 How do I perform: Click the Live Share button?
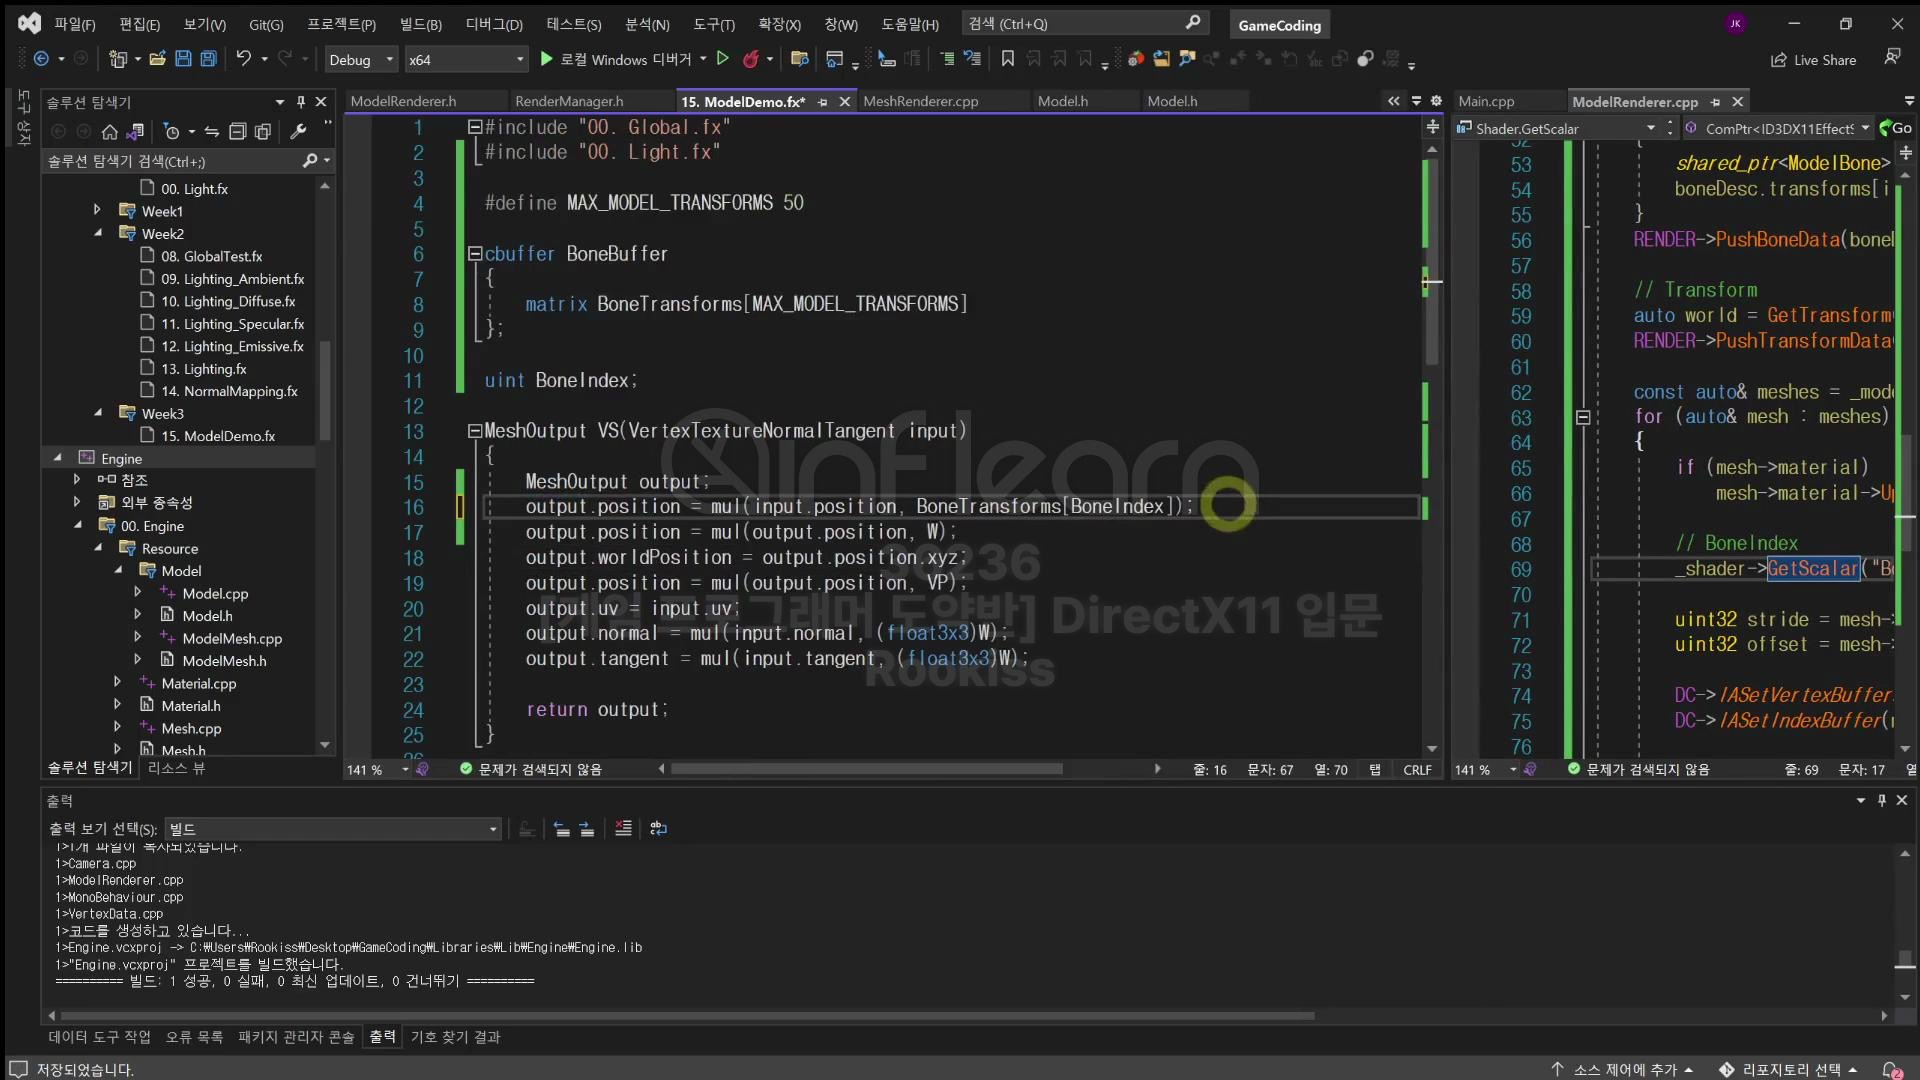pyautogui.click(x=1813, y=60)
